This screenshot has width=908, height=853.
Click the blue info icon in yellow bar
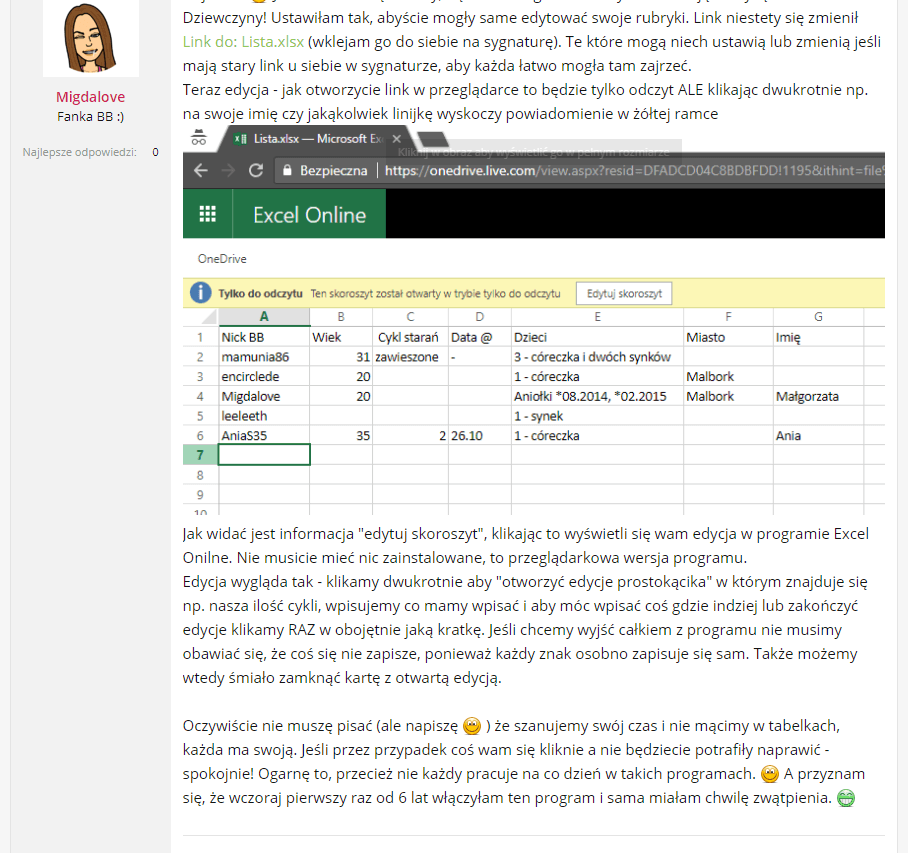tap(200, 293)
